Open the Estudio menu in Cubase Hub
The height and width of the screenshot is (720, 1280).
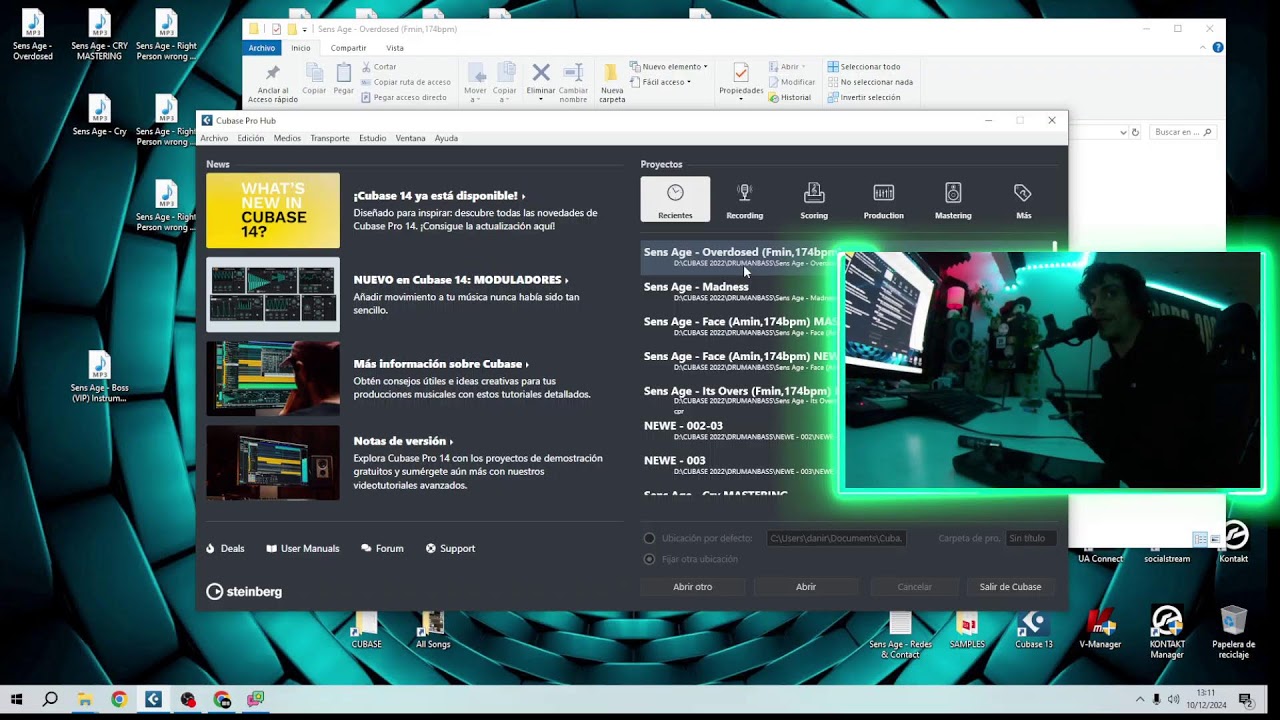click(372, 138)
